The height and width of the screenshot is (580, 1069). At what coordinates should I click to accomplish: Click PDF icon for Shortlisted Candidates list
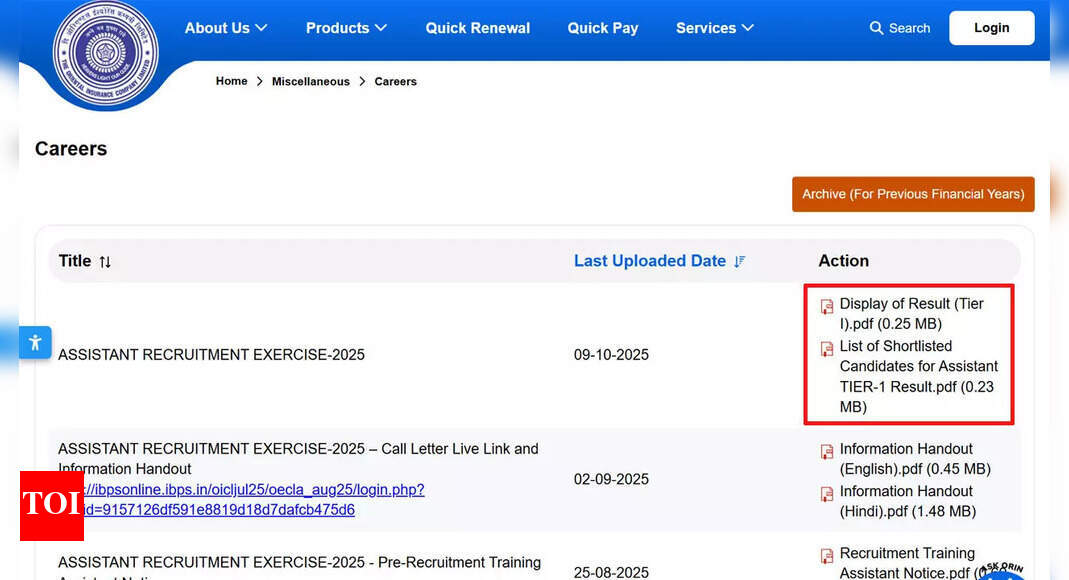click(827, 349)
